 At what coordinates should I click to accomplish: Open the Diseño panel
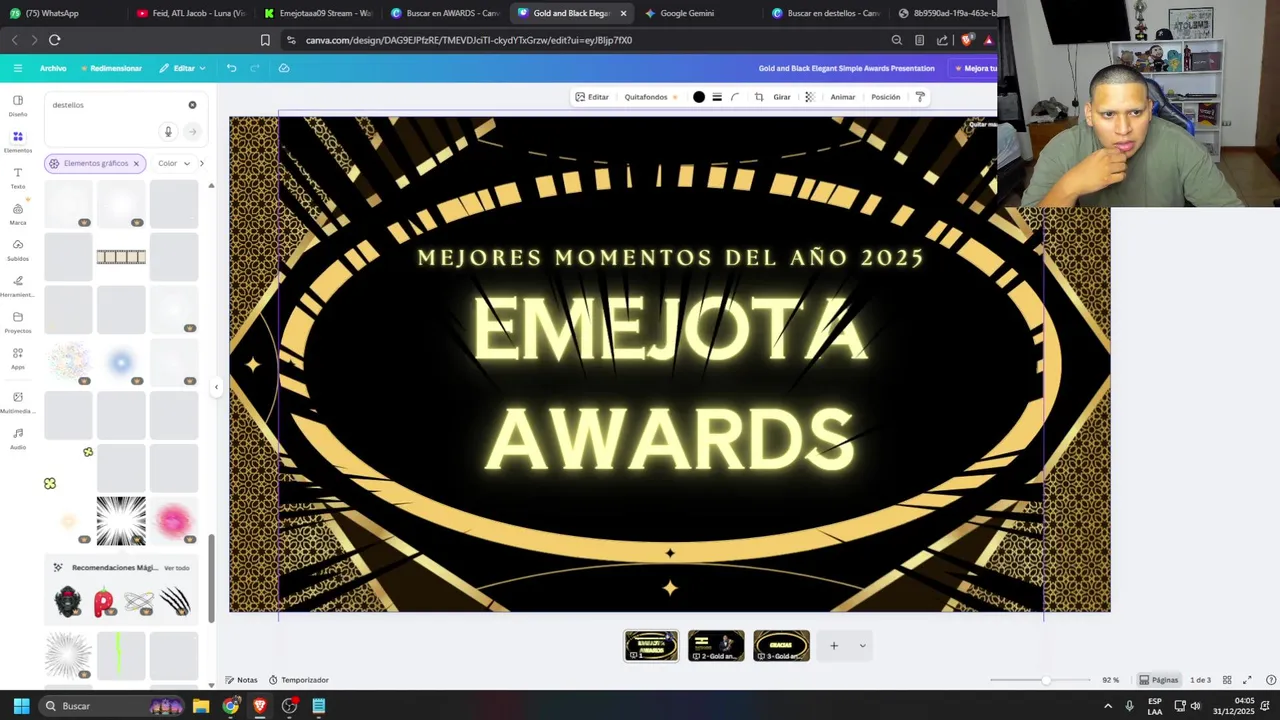[x=18, y=105]
